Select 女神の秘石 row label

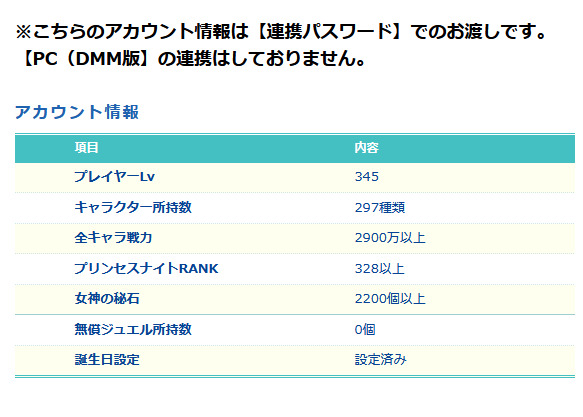click(x=107, y=298)
